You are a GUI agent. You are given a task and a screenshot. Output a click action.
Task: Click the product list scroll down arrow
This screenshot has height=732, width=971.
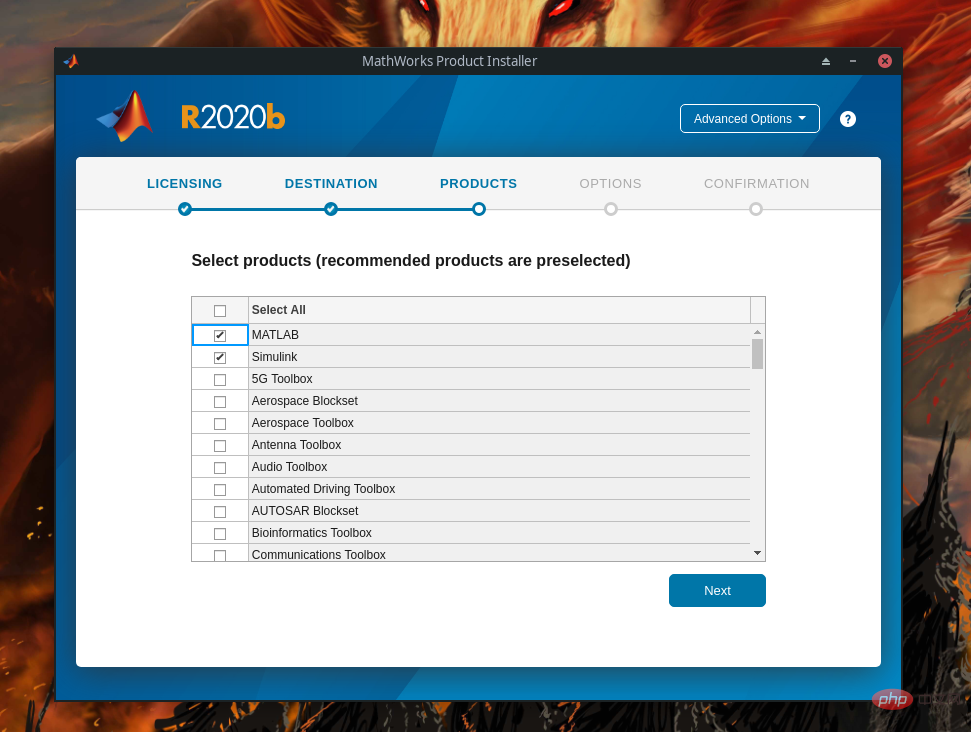pyautogui.click(x=757, y=553)
